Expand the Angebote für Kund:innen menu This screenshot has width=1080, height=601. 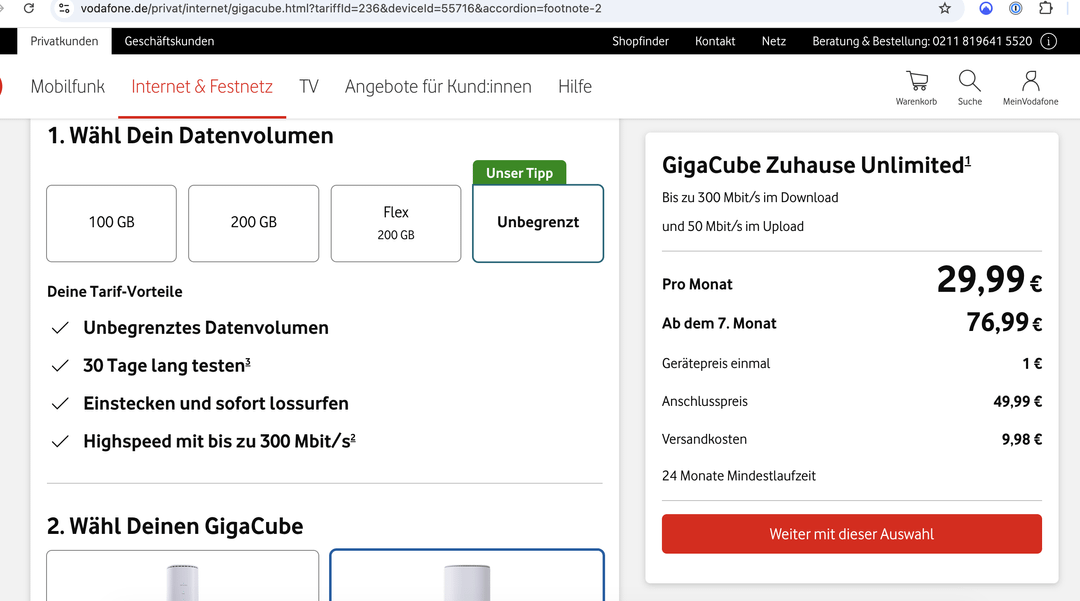(x=438, y=87)
